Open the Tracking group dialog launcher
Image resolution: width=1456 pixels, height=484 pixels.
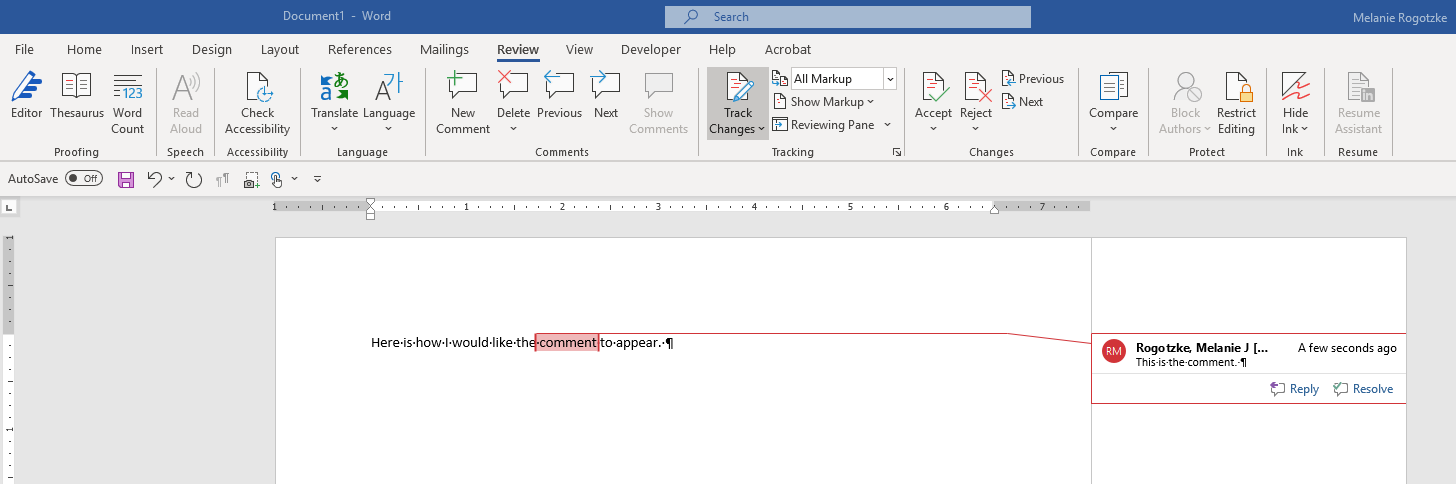tap(897, 152)
